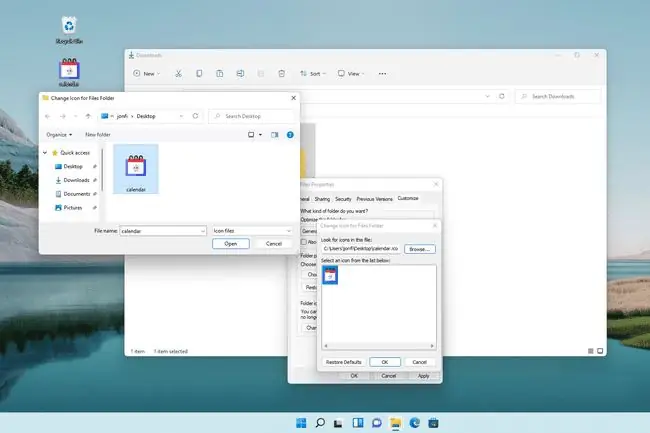Click Cancel in the file picker dialog
The height and width of the screenshot is (433, 650).
(274, 244)
